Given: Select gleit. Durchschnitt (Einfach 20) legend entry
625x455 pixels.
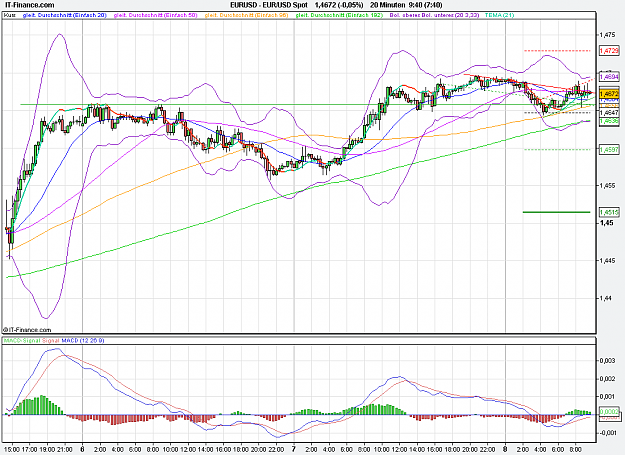Looking at the screenshot, I should click(65, 15).
